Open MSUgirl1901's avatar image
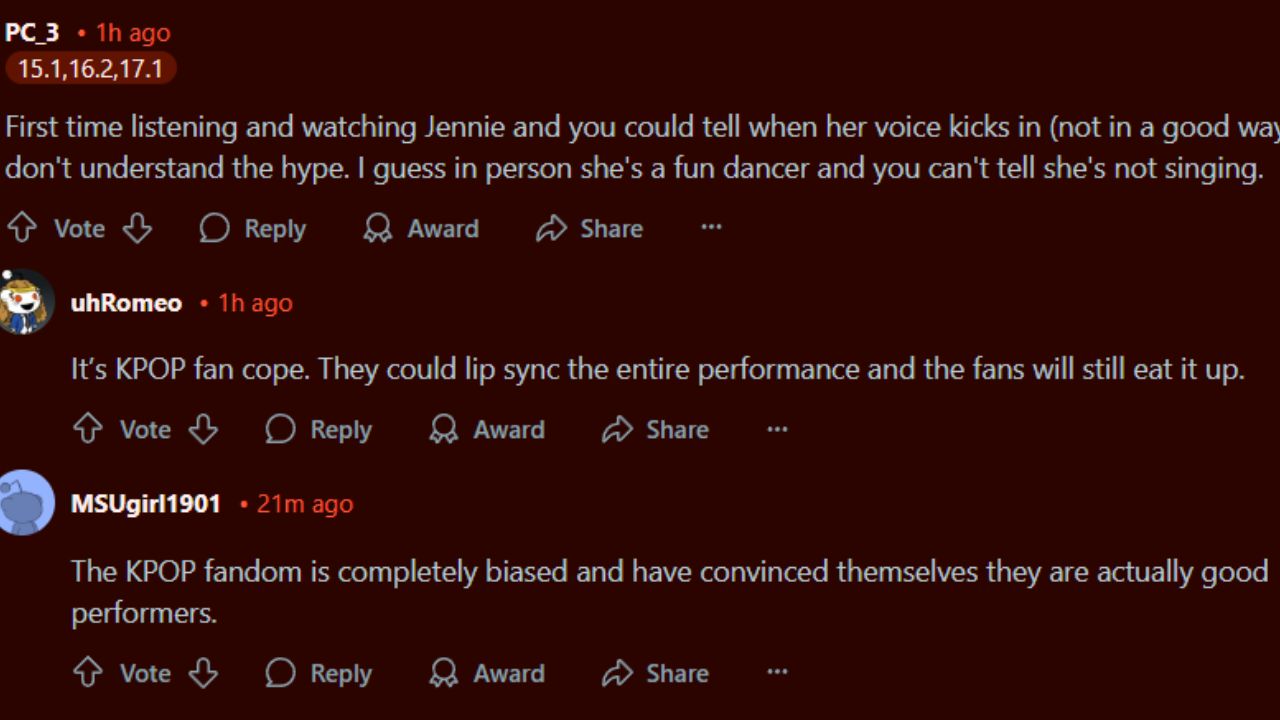 26,503
